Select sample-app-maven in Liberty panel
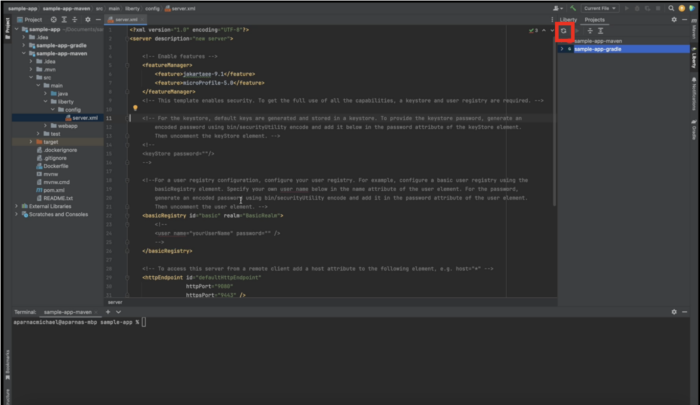Screen dimensions: 700x405 click(x=598, y=41)
